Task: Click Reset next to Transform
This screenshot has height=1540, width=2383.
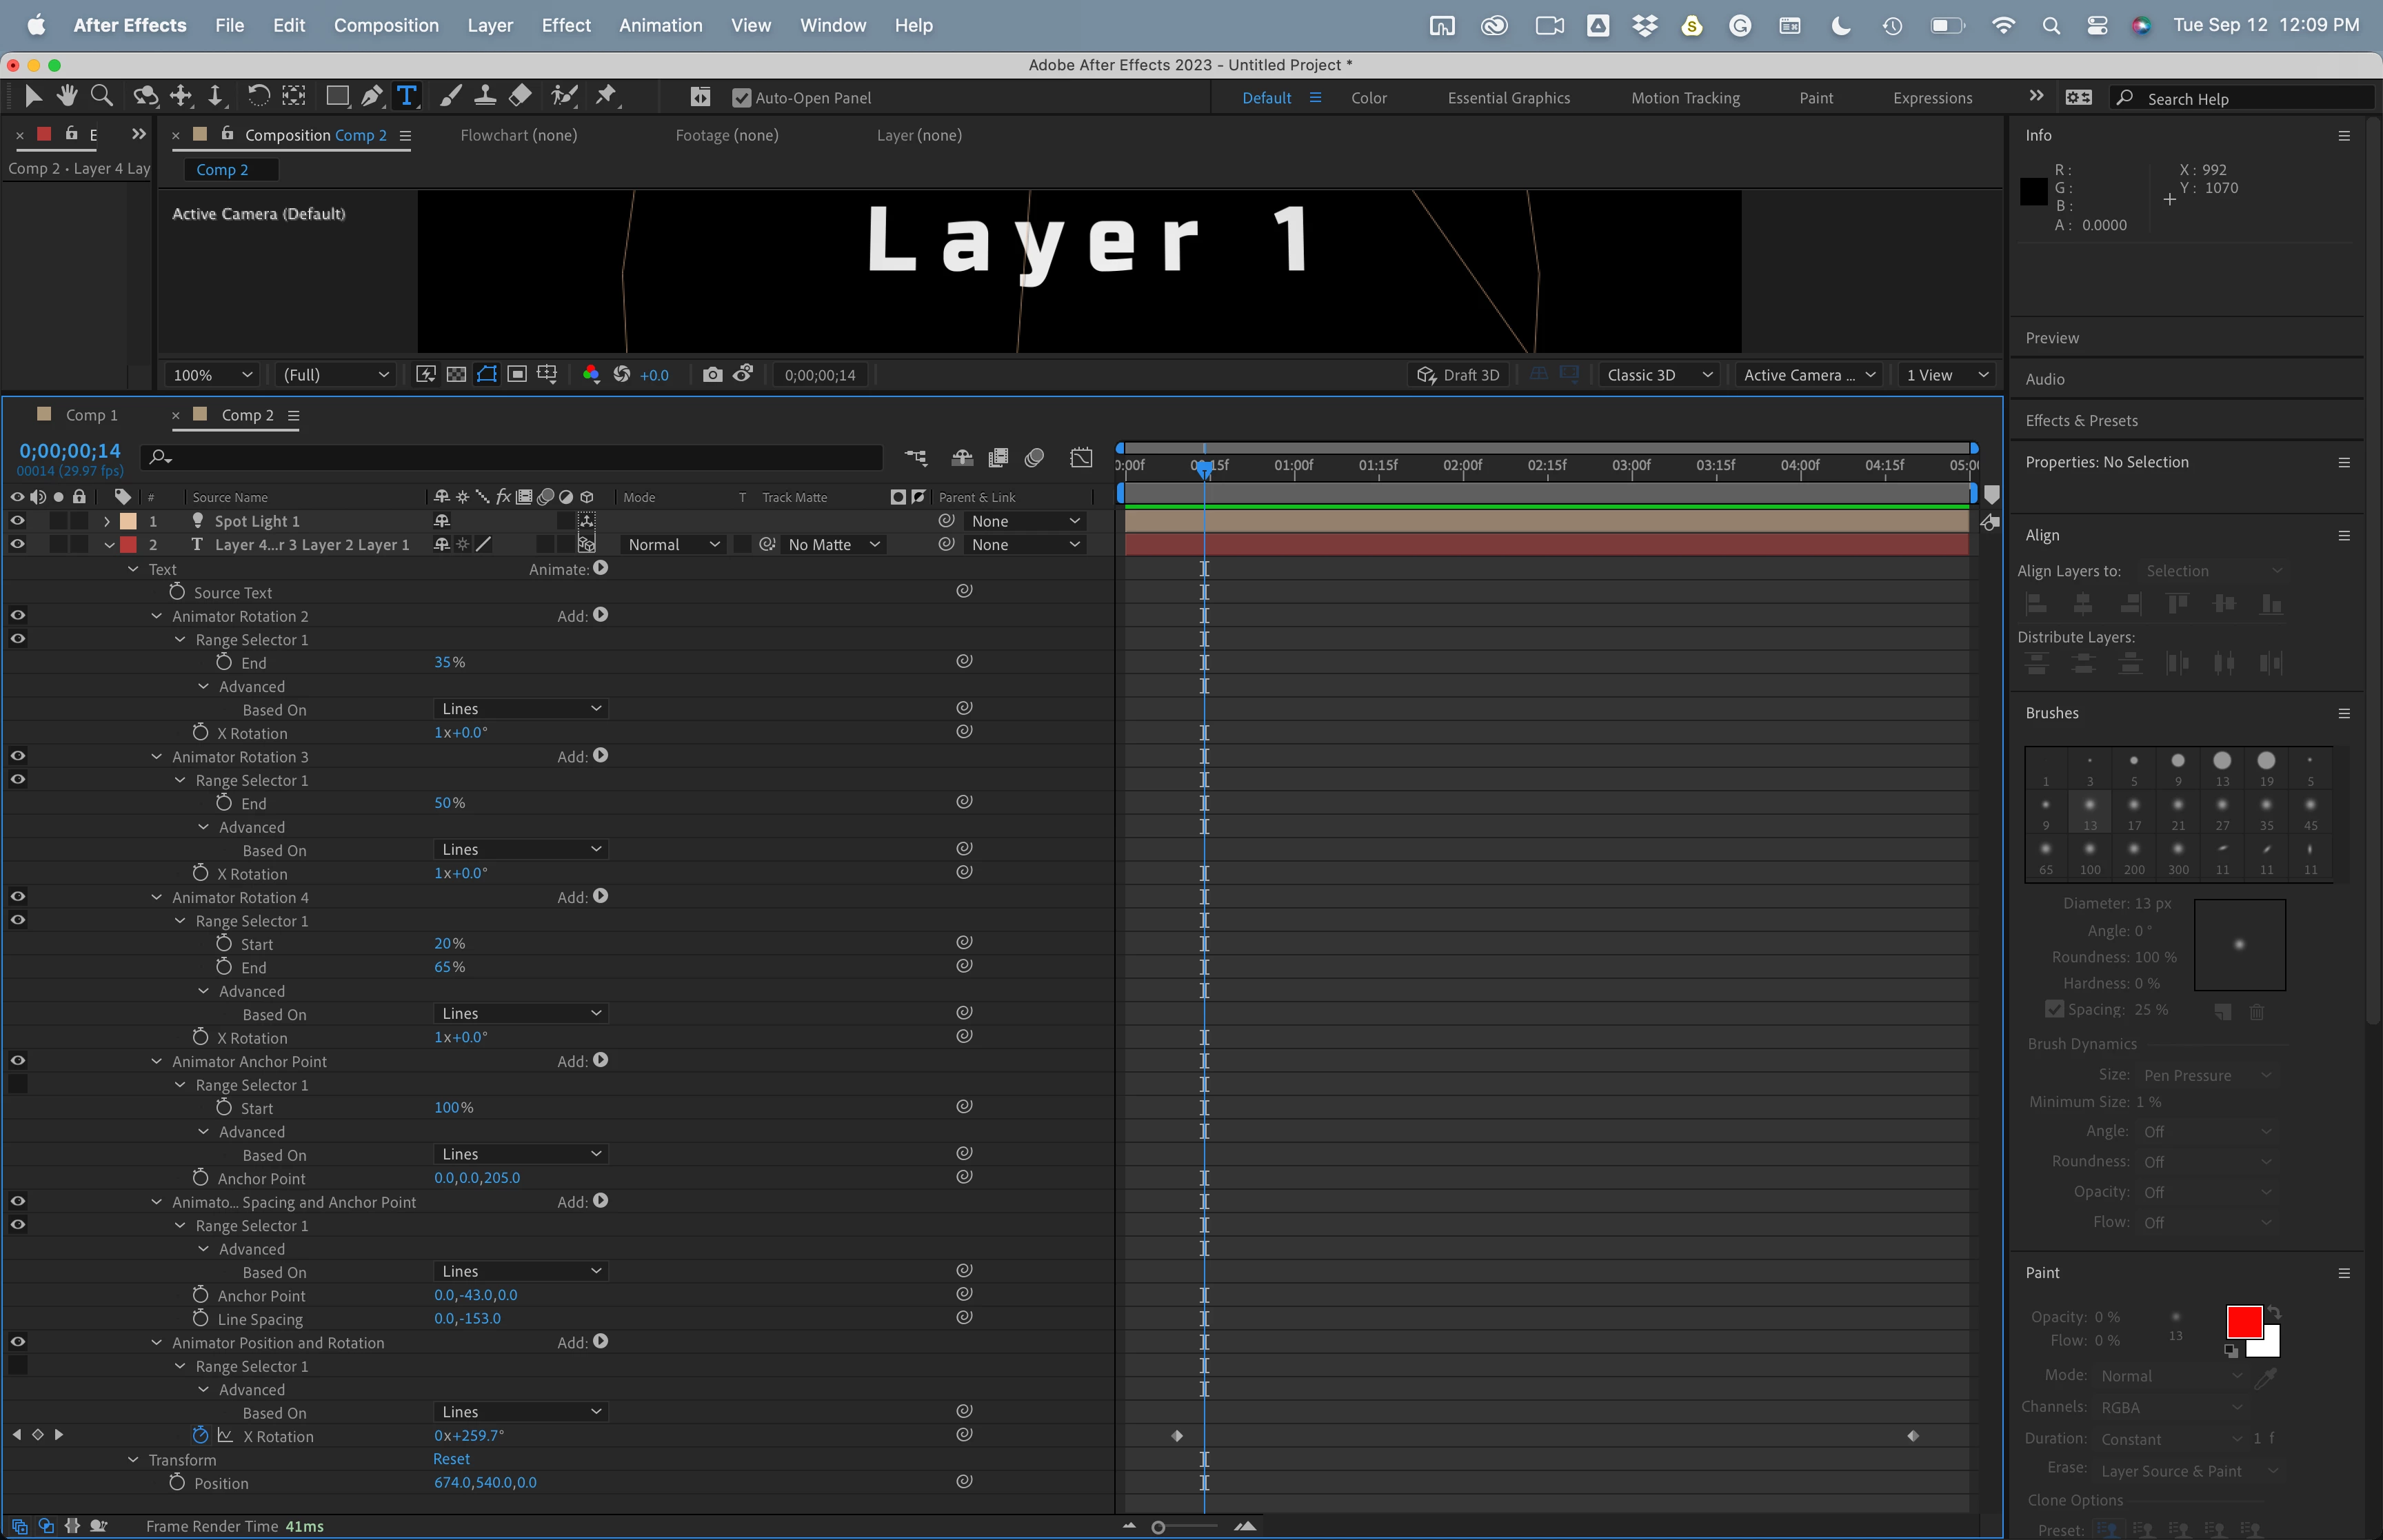Action: pyautogui.click(x=451, y=1459)
